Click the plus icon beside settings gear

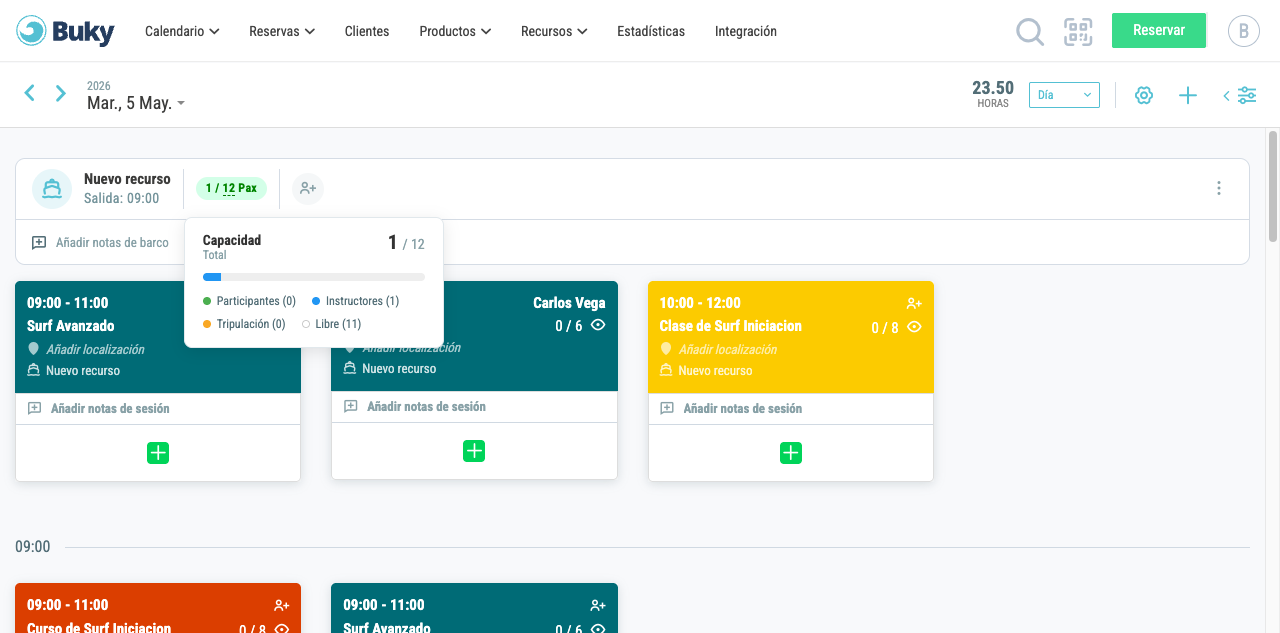coord(1187,95)
